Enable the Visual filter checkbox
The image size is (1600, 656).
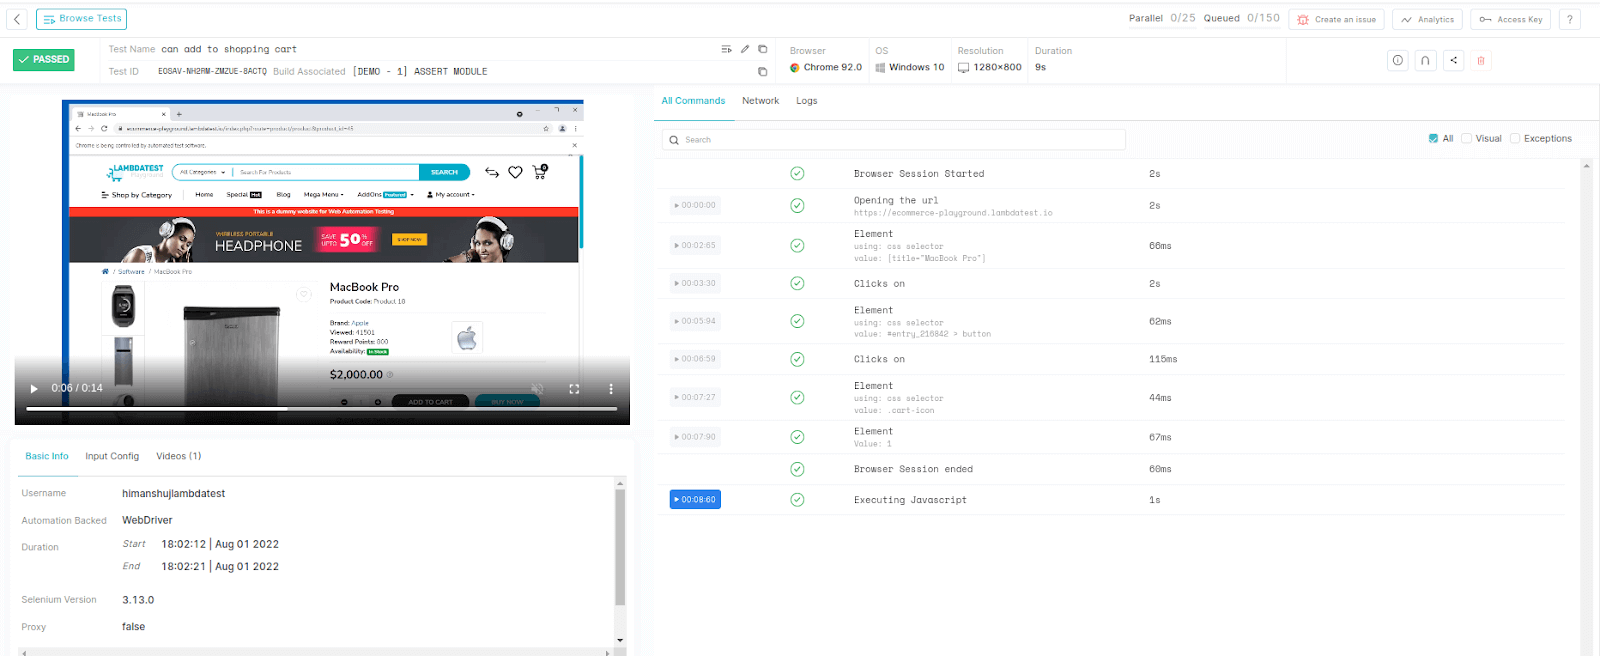(x=1466, y=139)
